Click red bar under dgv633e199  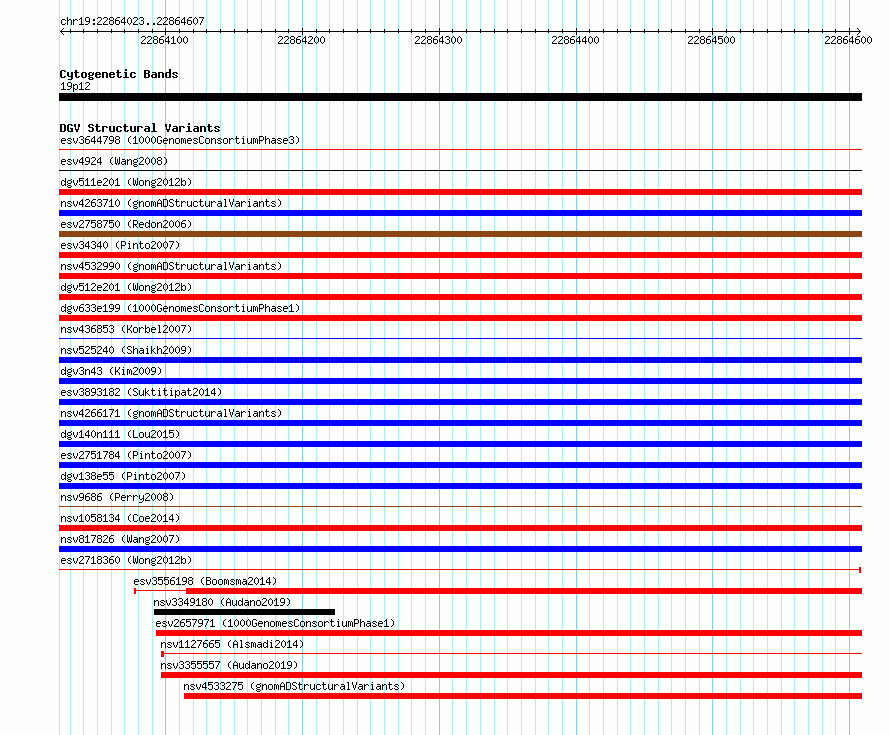click(x=460, y=318)
